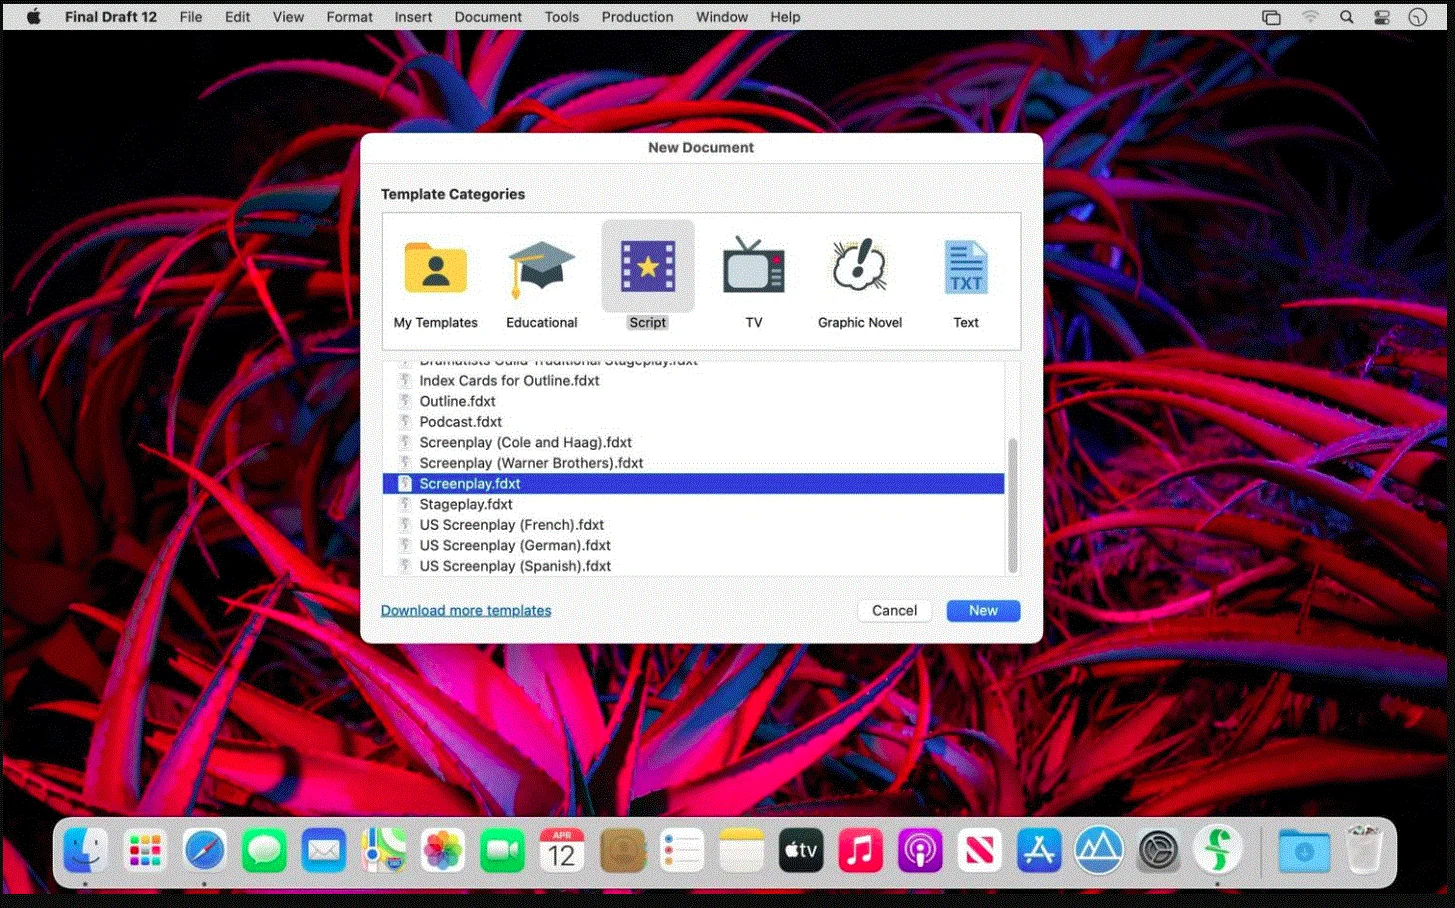Open the Production menu
Viewport: 1455px width, 908px height.
637,17
